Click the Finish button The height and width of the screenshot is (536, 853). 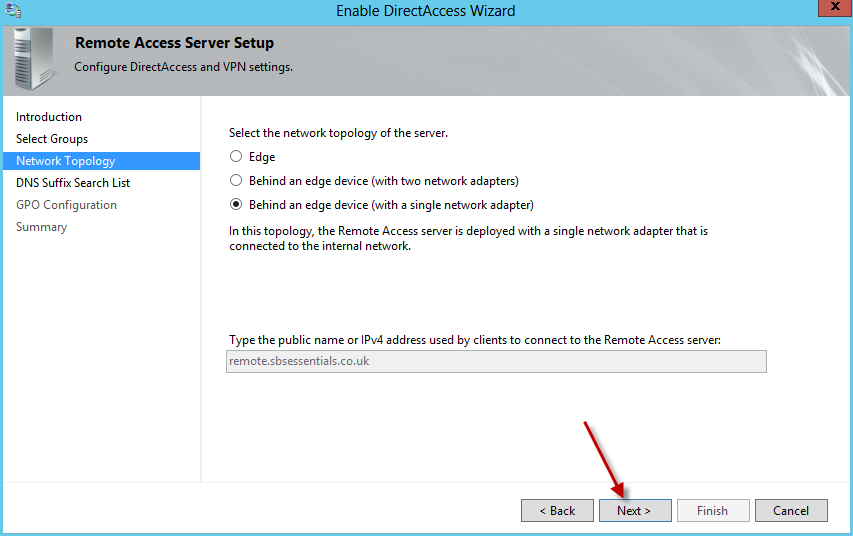712,511
